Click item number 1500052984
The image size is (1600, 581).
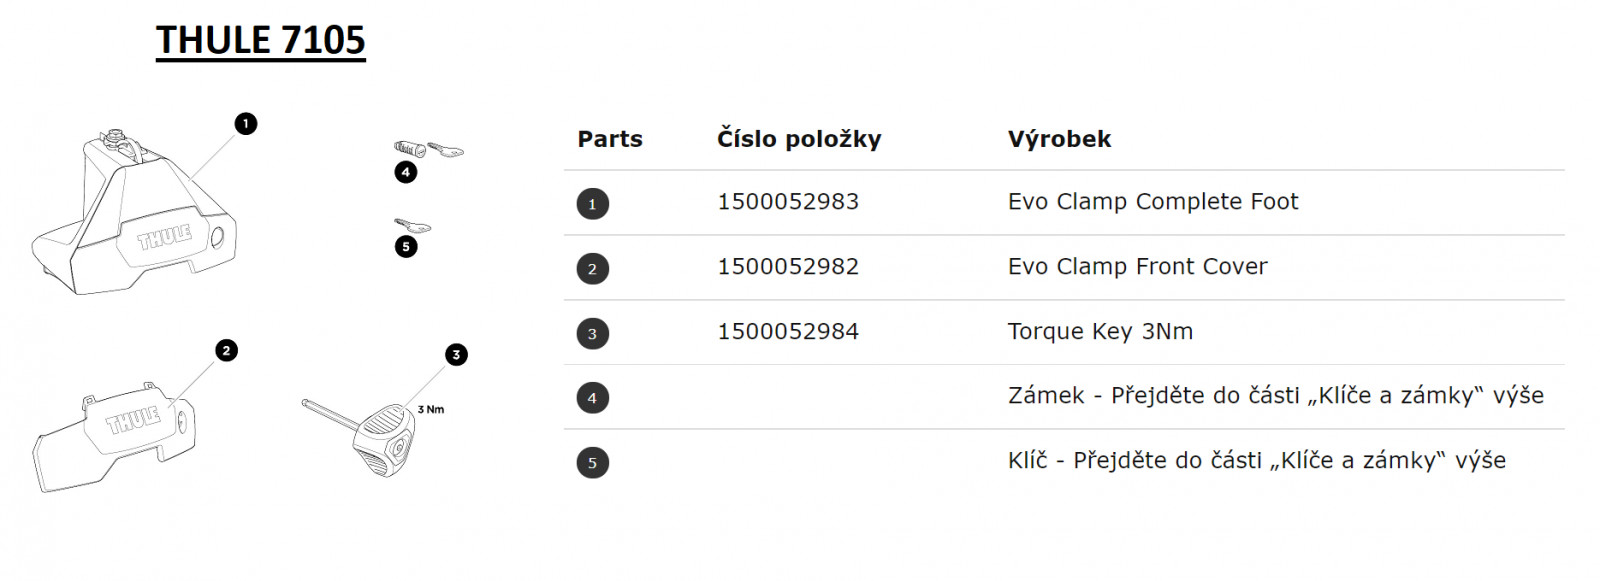pos(788,332)
